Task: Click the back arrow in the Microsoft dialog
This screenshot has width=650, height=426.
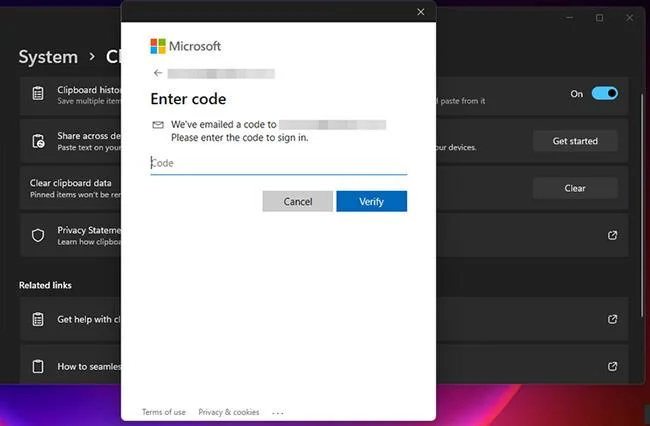Action: click(158, 73)
